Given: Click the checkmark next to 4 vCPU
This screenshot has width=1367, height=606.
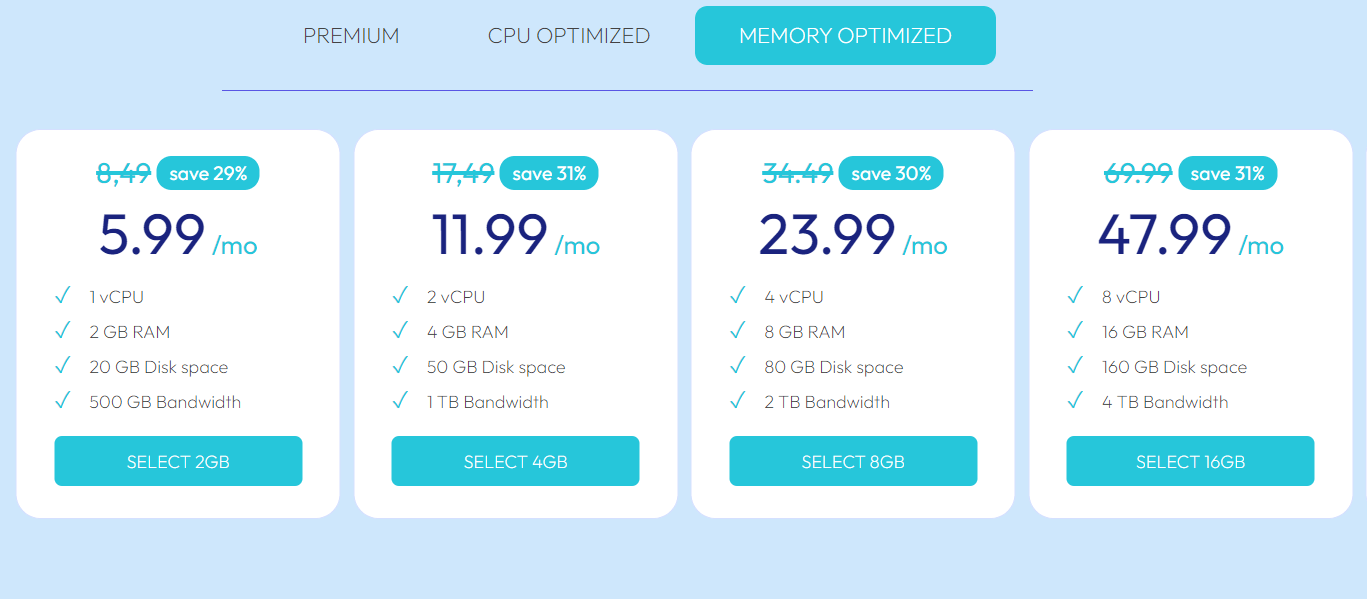Looking at the screenshot, I should click(x=738, y=295).
